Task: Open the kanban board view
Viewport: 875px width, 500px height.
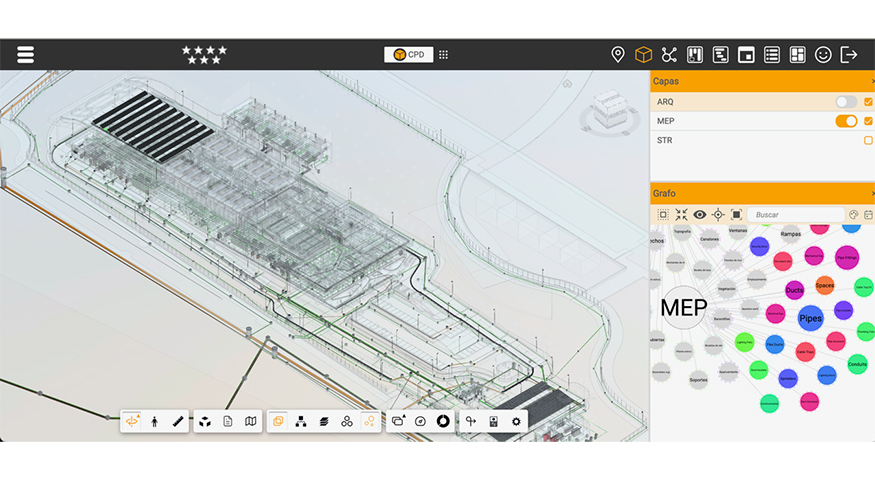Action: [x=695, y=54]
